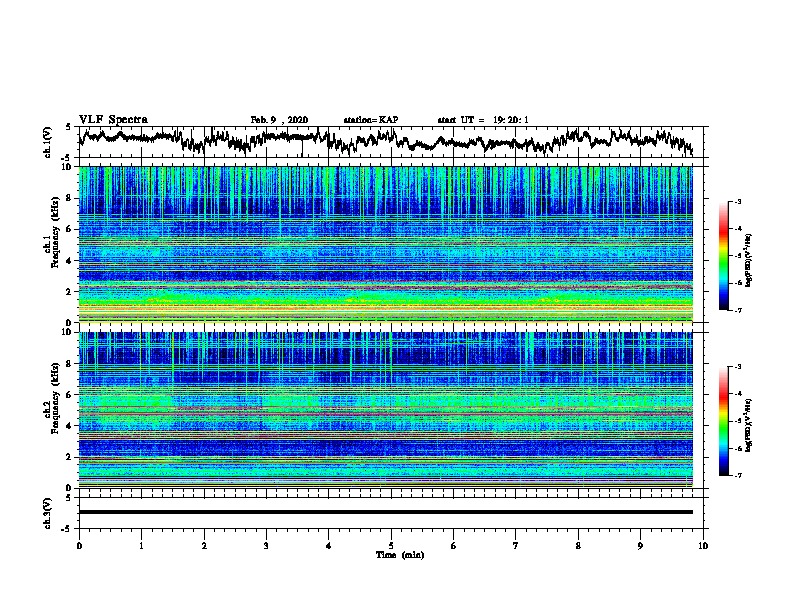Click the time axis tick label "3"
Screen dimensions: 792x612
point(266,546)
